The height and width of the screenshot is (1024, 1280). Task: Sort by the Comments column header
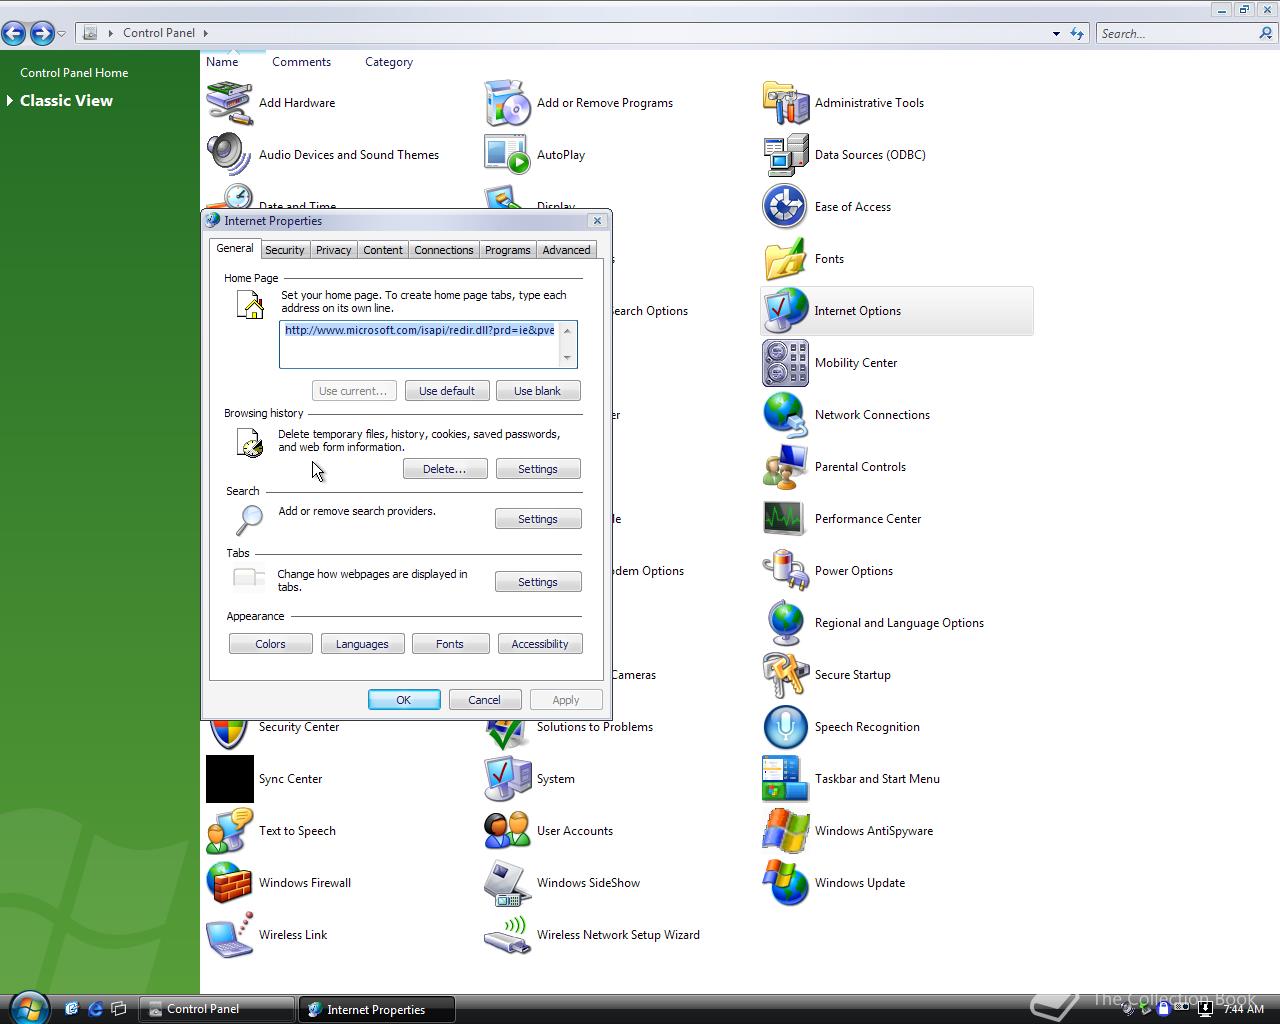[x=301, y=62]
